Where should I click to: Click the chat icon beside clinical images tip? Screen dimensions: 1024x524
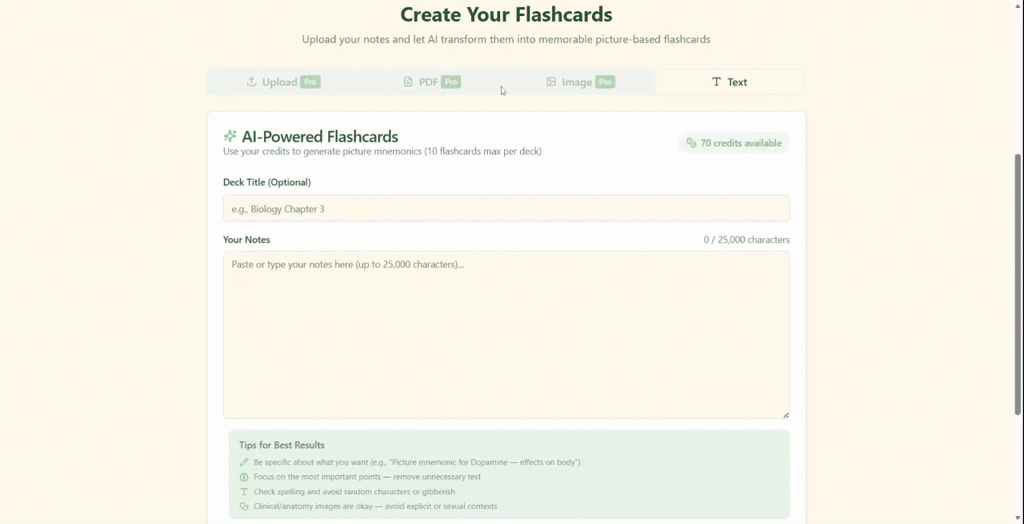click(x=244, y=506)
